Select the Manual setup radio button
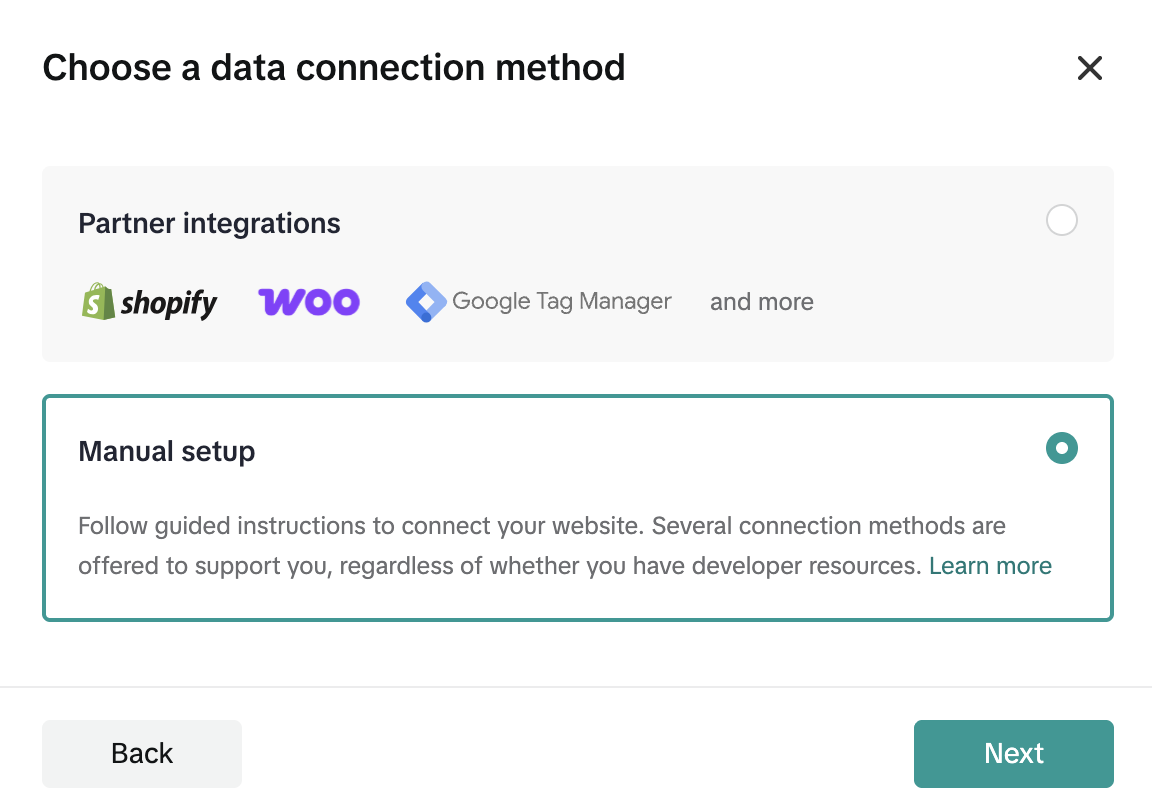 (x=1062, y=448)
